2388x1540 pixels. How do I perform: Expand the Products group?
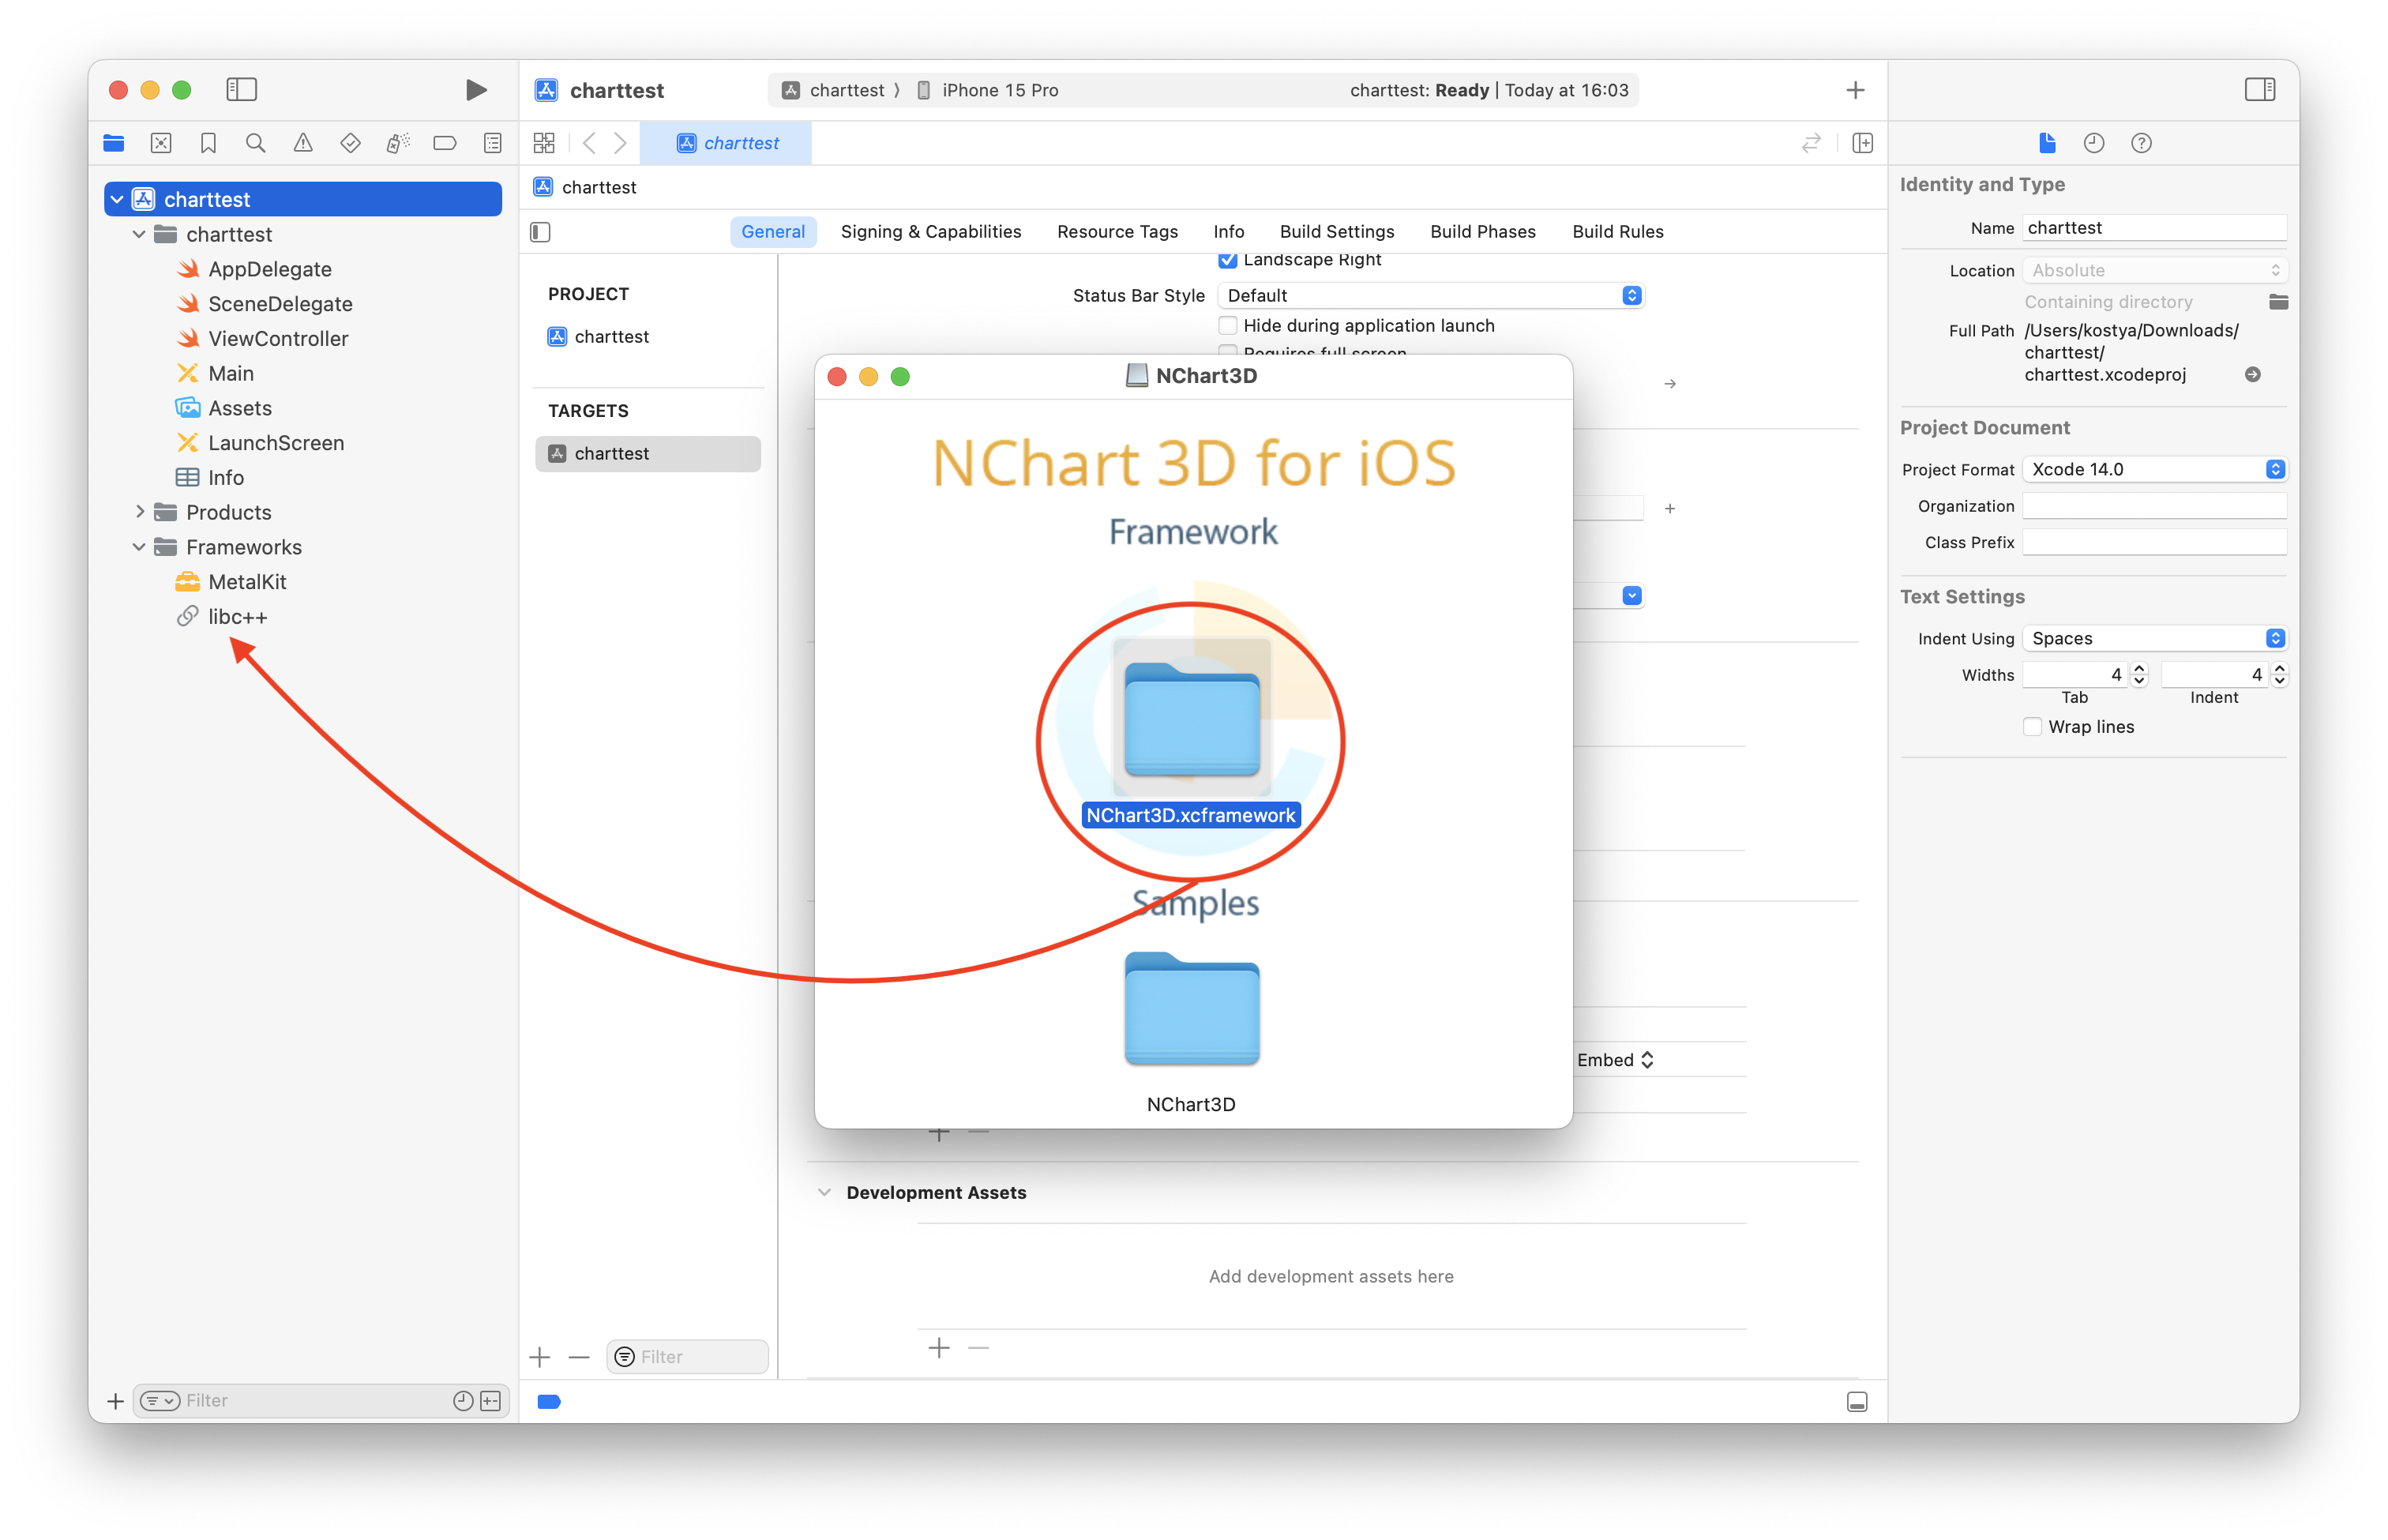click(x=139, y=512)
